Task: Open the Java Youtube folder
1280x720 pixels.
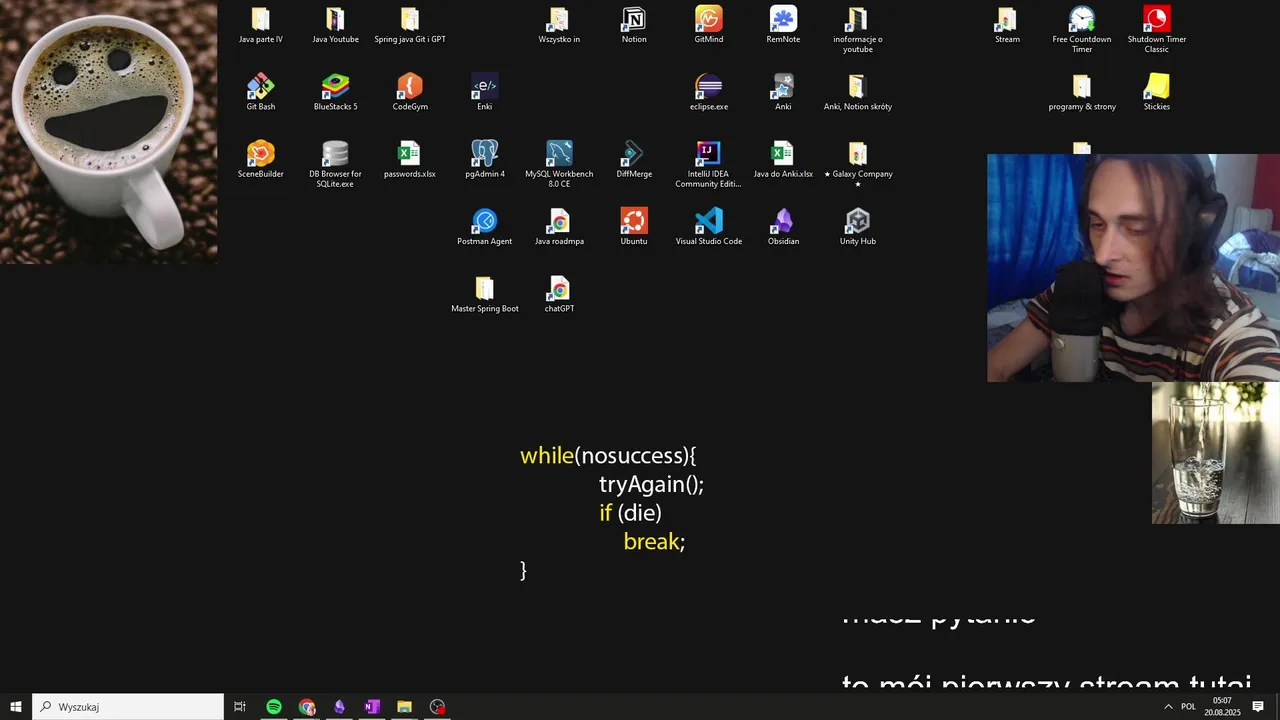Action: pos(335,26)
